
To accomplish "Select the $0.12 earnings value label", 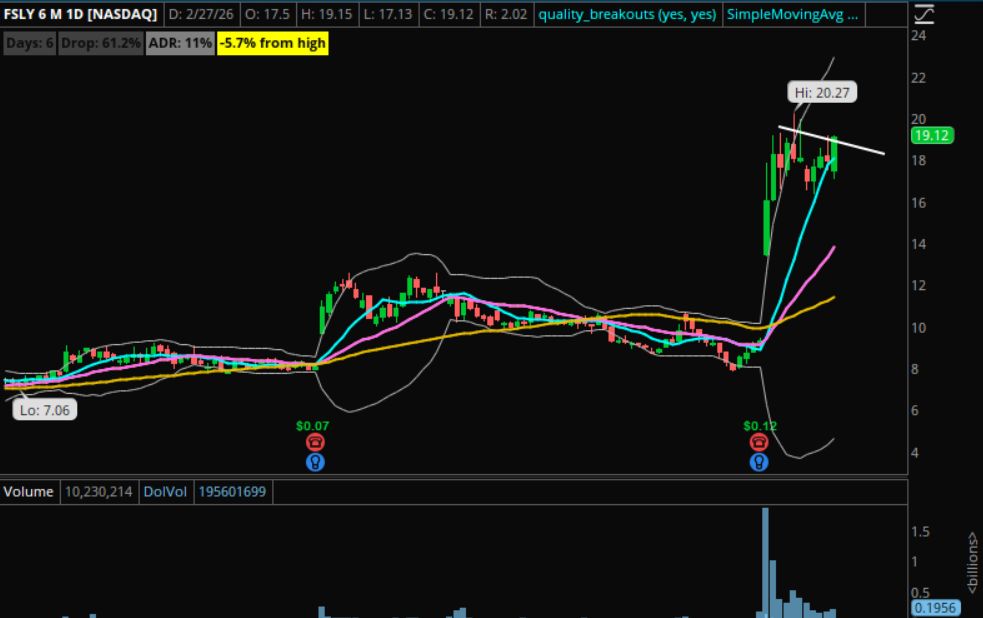I will tap(759, 425).
